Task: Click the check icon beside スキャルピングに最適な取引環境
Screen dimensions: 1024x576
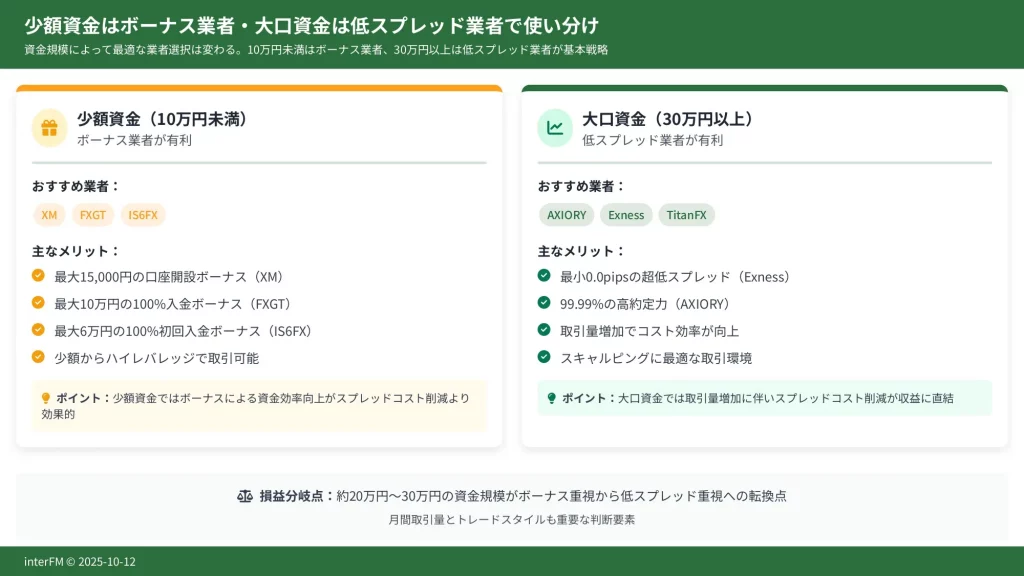Action: coord(544,357)
